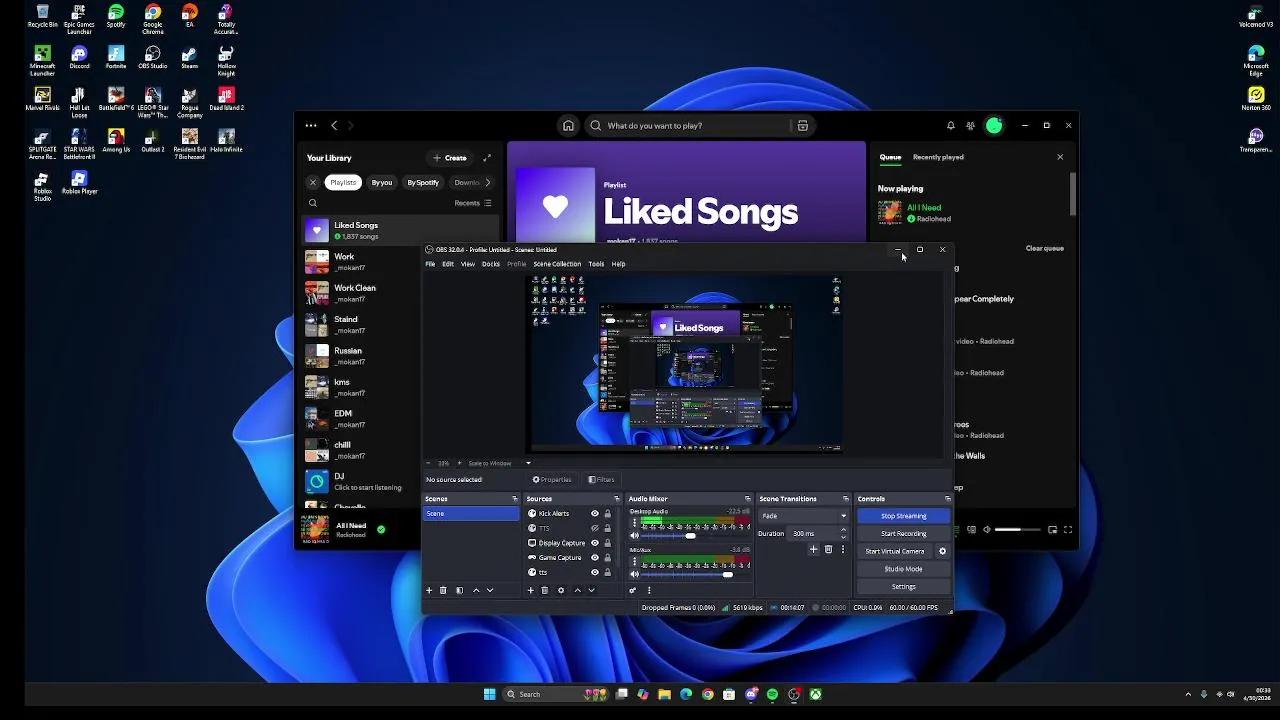1280x720 pixels.
Task: Click Create button in Spotify library
Action: tap(450, 158)
